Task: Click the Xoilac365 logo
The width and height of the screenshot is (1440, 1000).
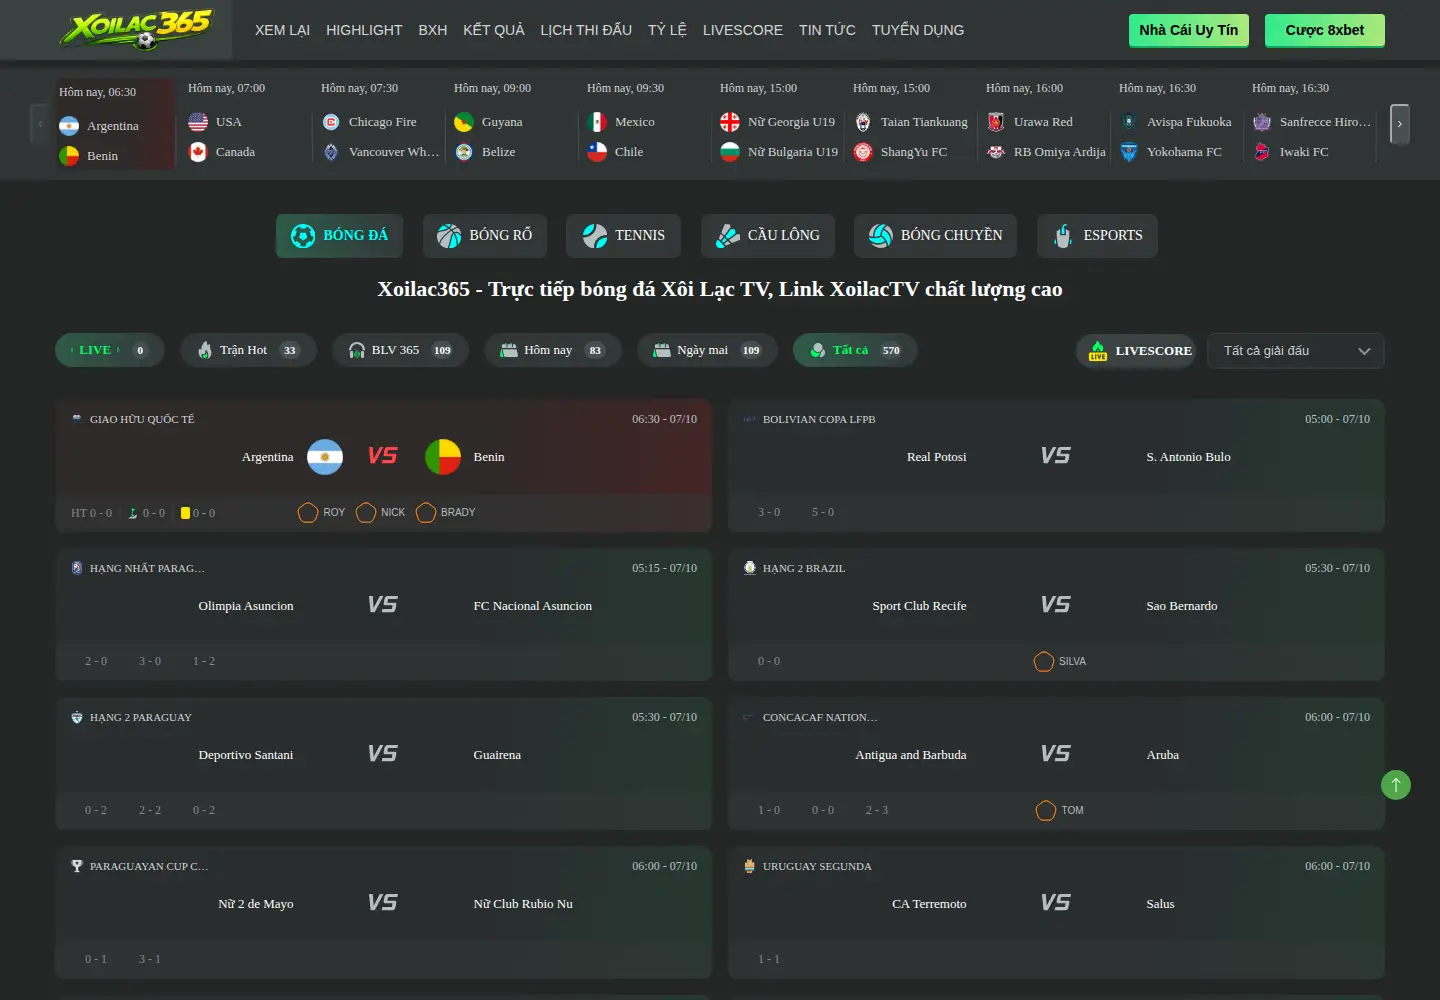Action: coord(136,29)
